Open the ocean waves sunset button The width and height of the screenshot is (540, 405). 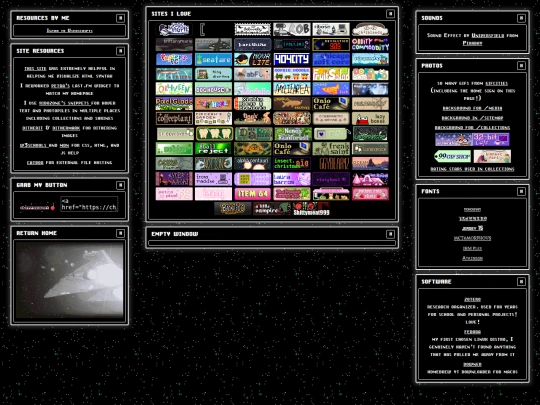[370, 164]
